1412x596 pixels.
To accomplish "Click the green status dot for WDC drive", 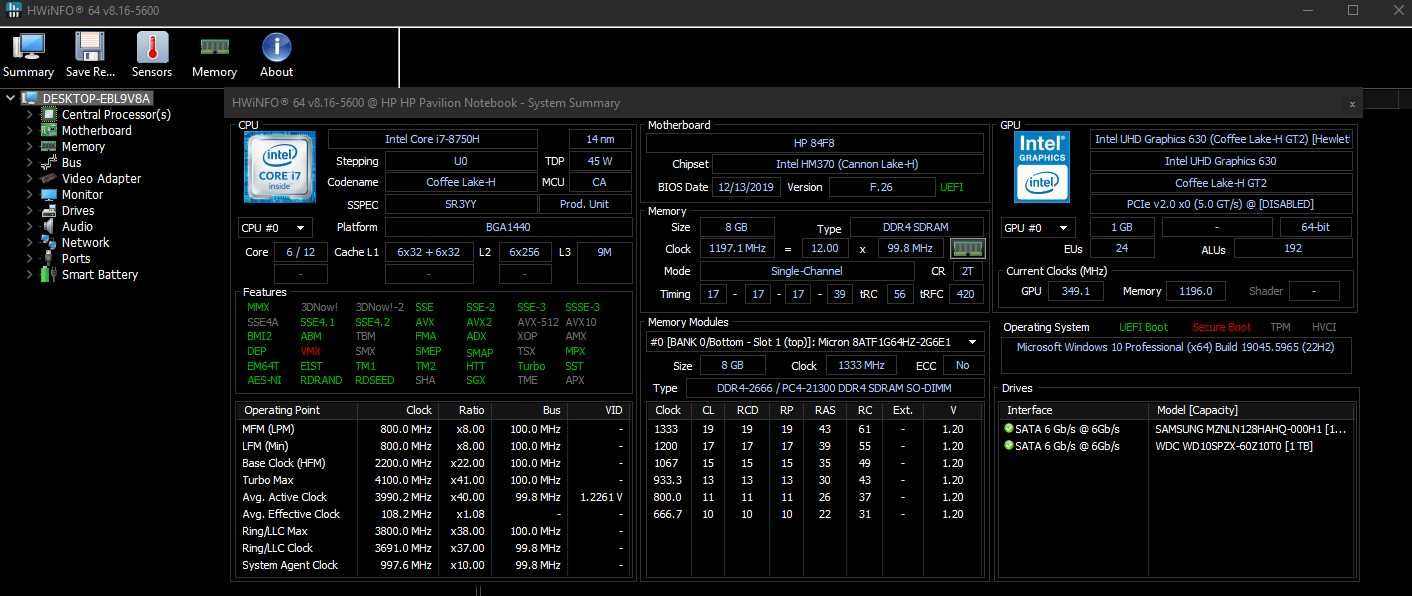I will pyautogui.click(x=1009, y=446).
